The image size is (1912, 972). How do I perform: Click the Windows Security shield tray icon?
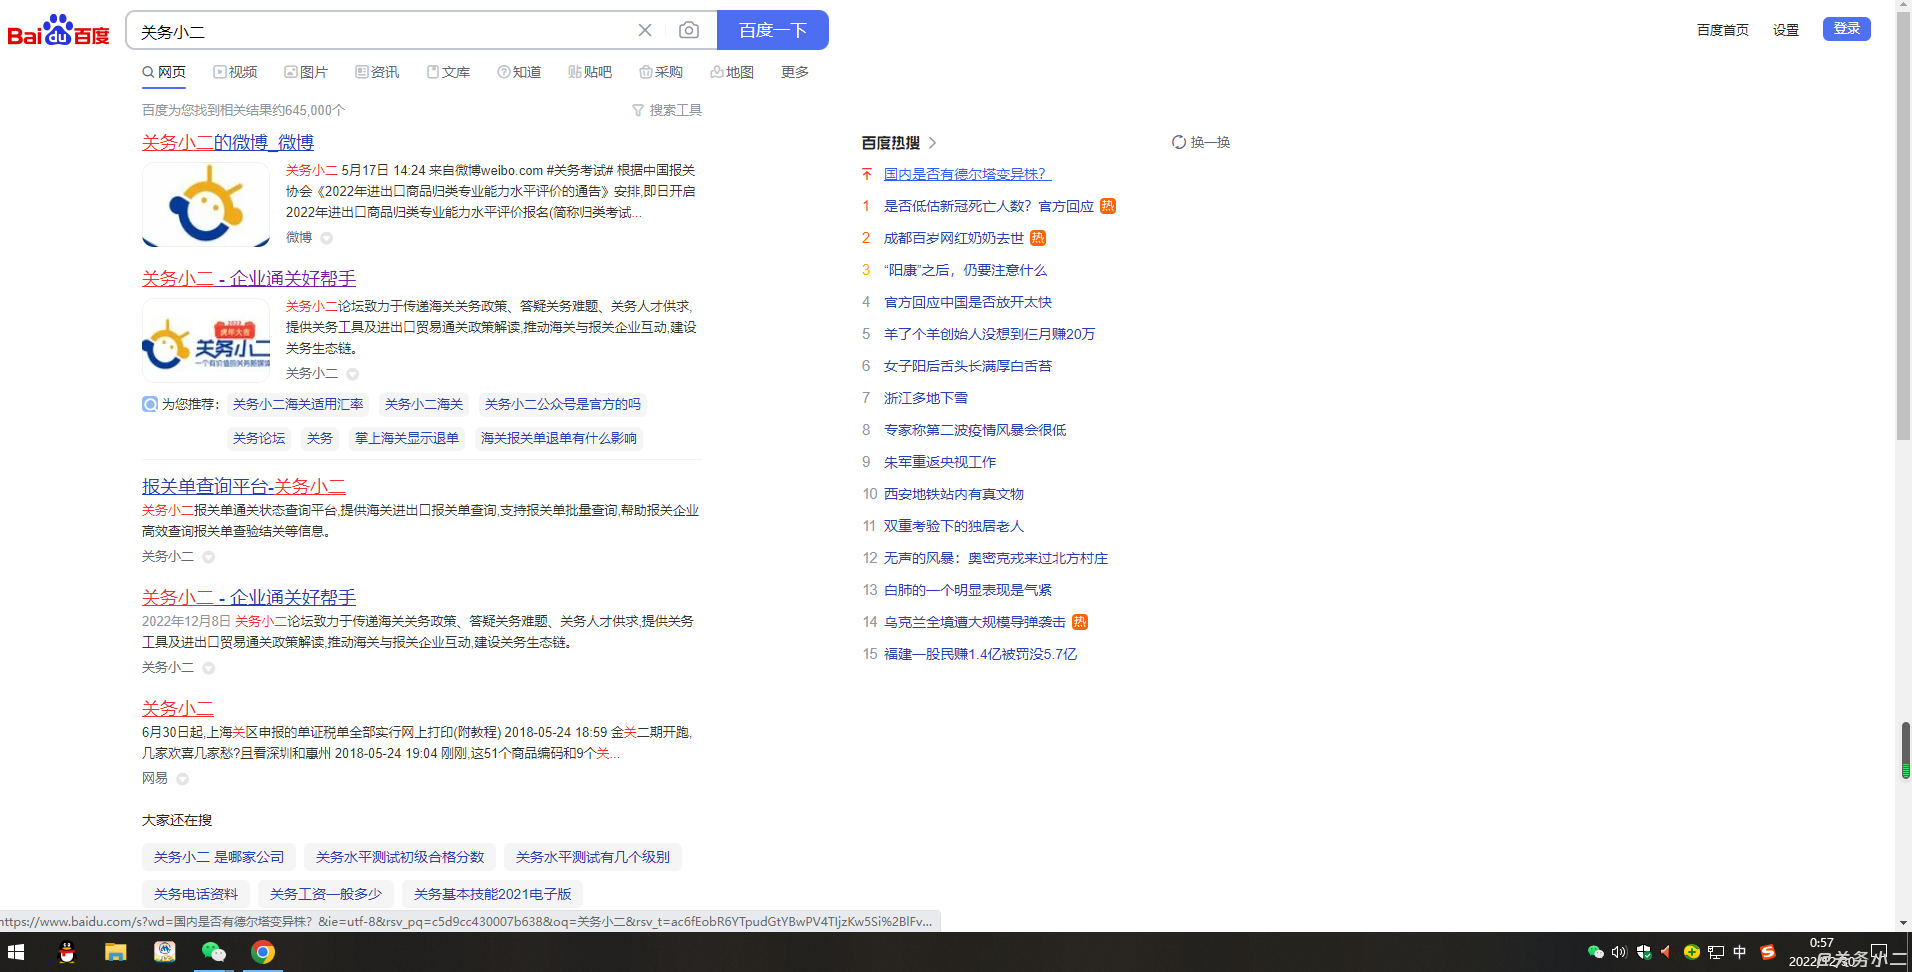click(x=1643, y=952)
